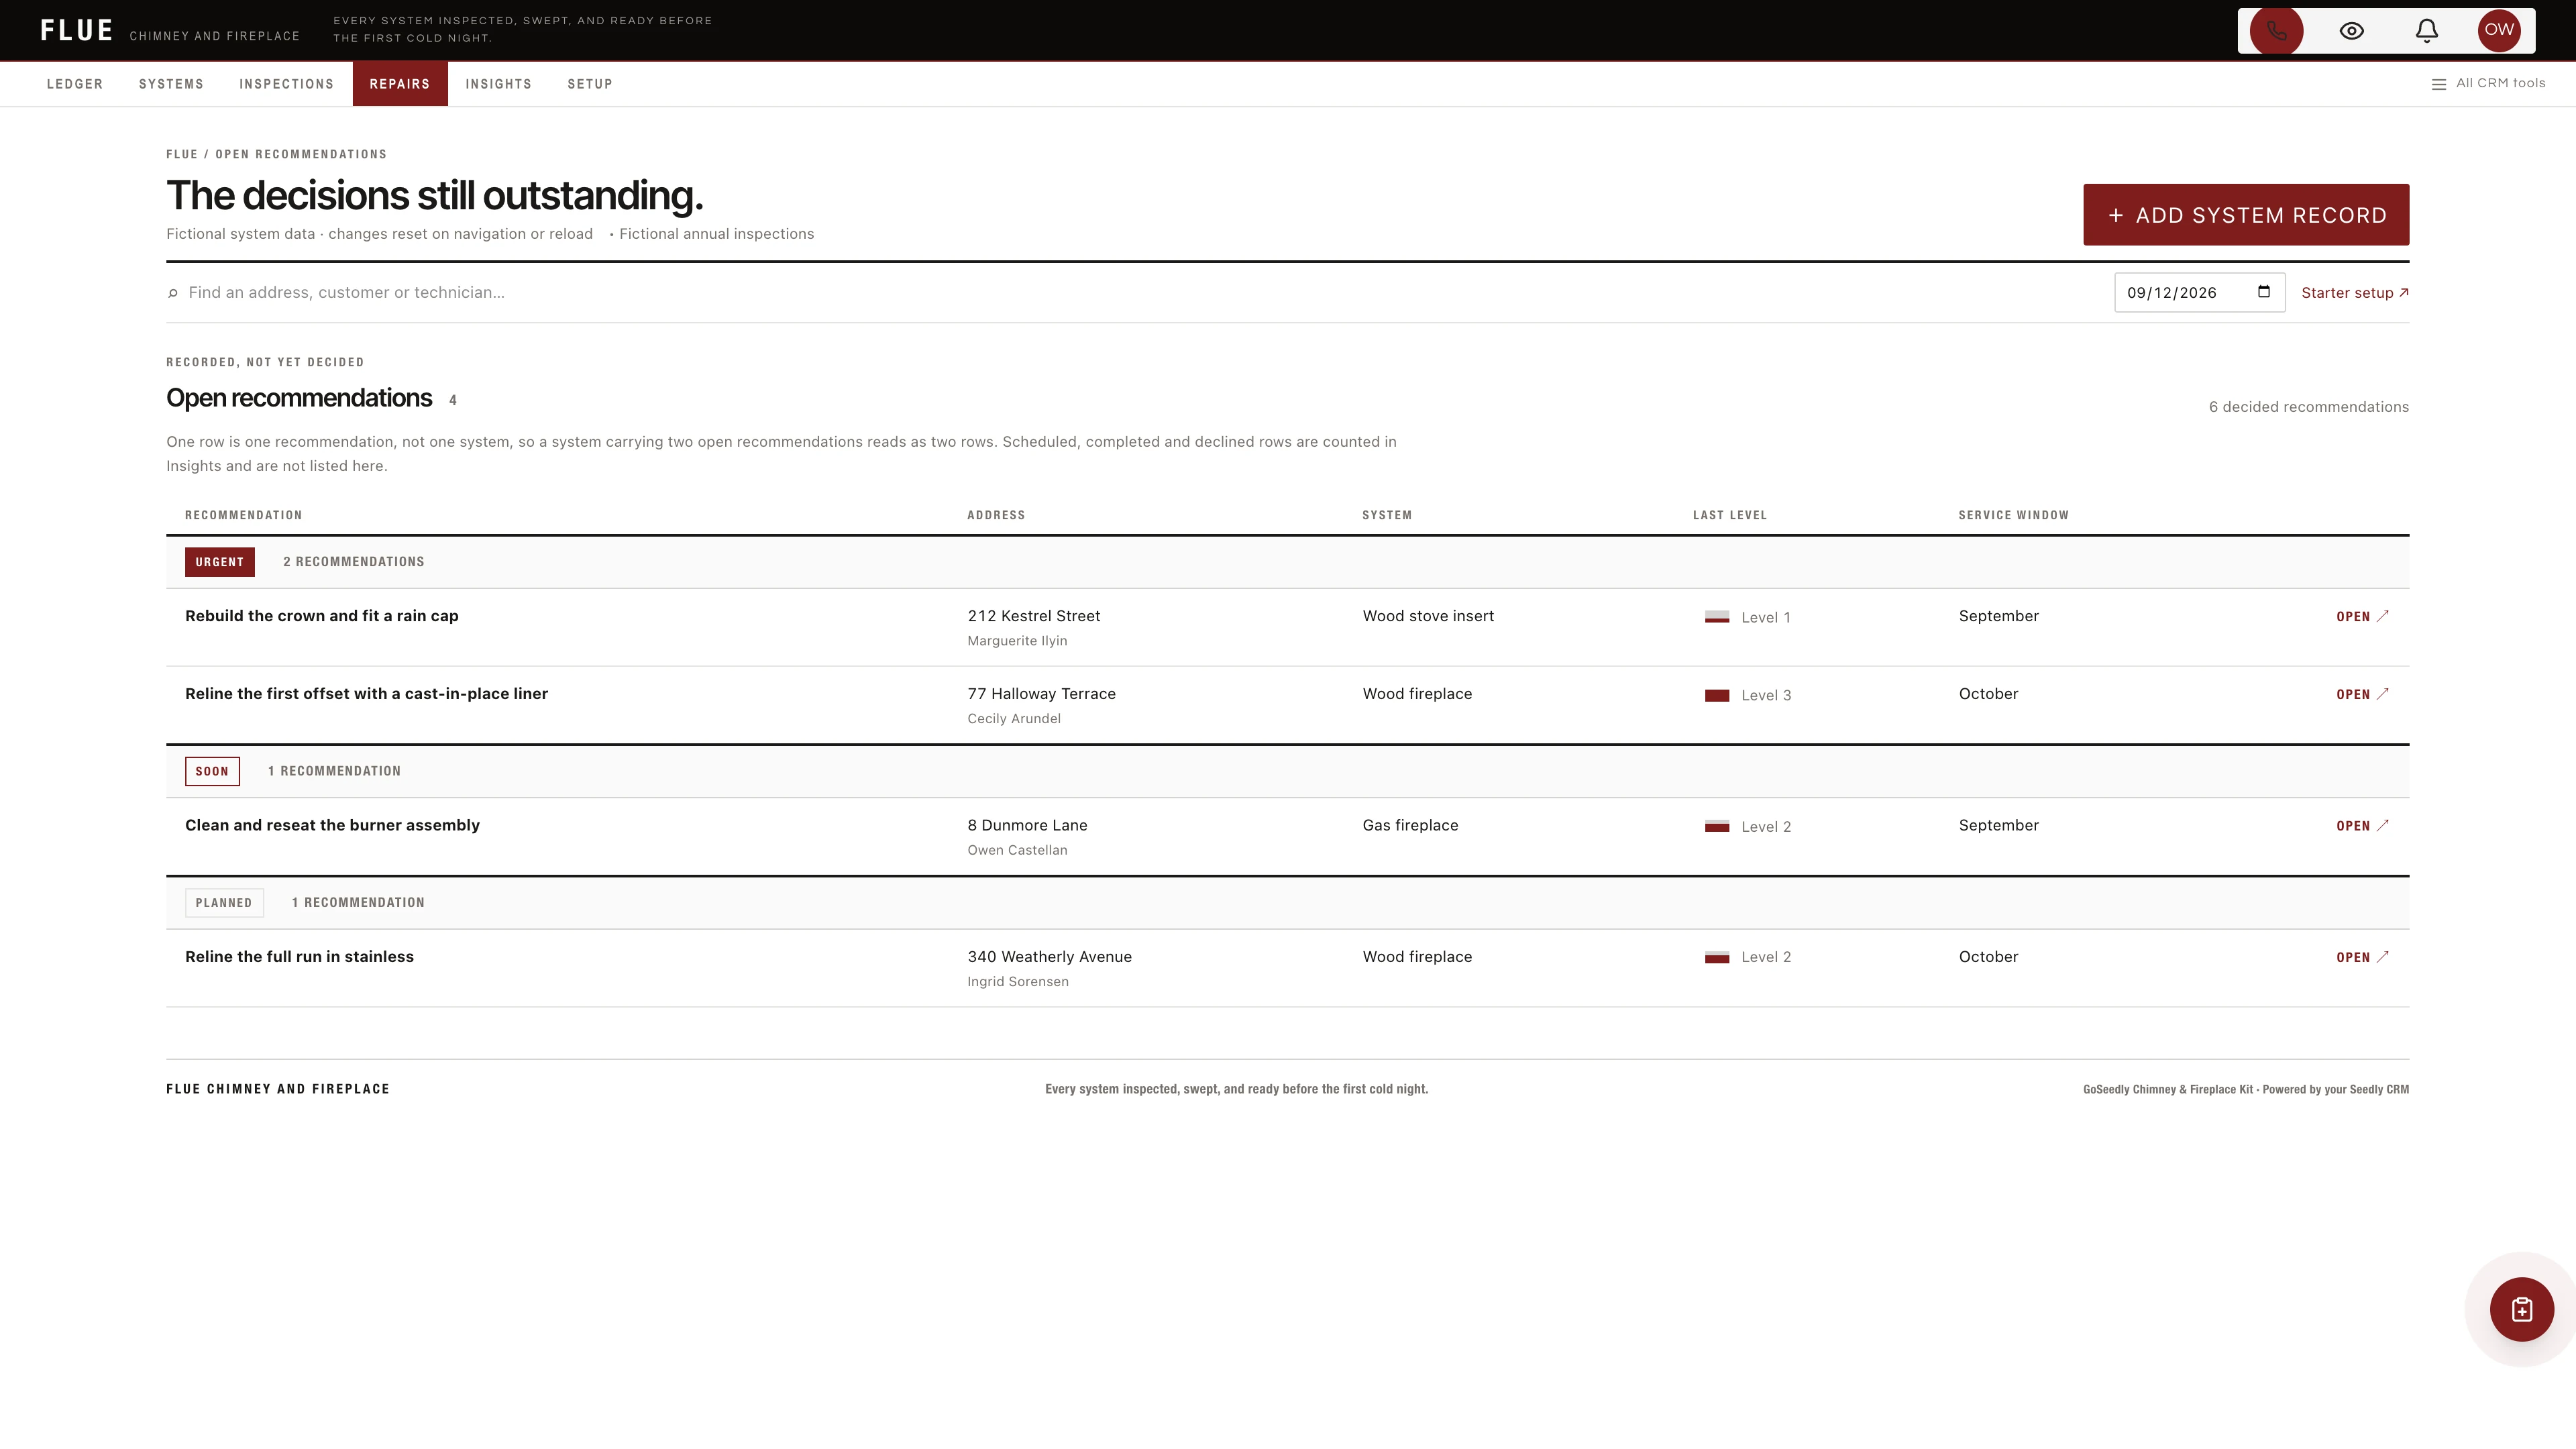The height and width of the screenshot is (1449, 2576).
Task: Open the Inspections tab
Action: coord(286,84)
